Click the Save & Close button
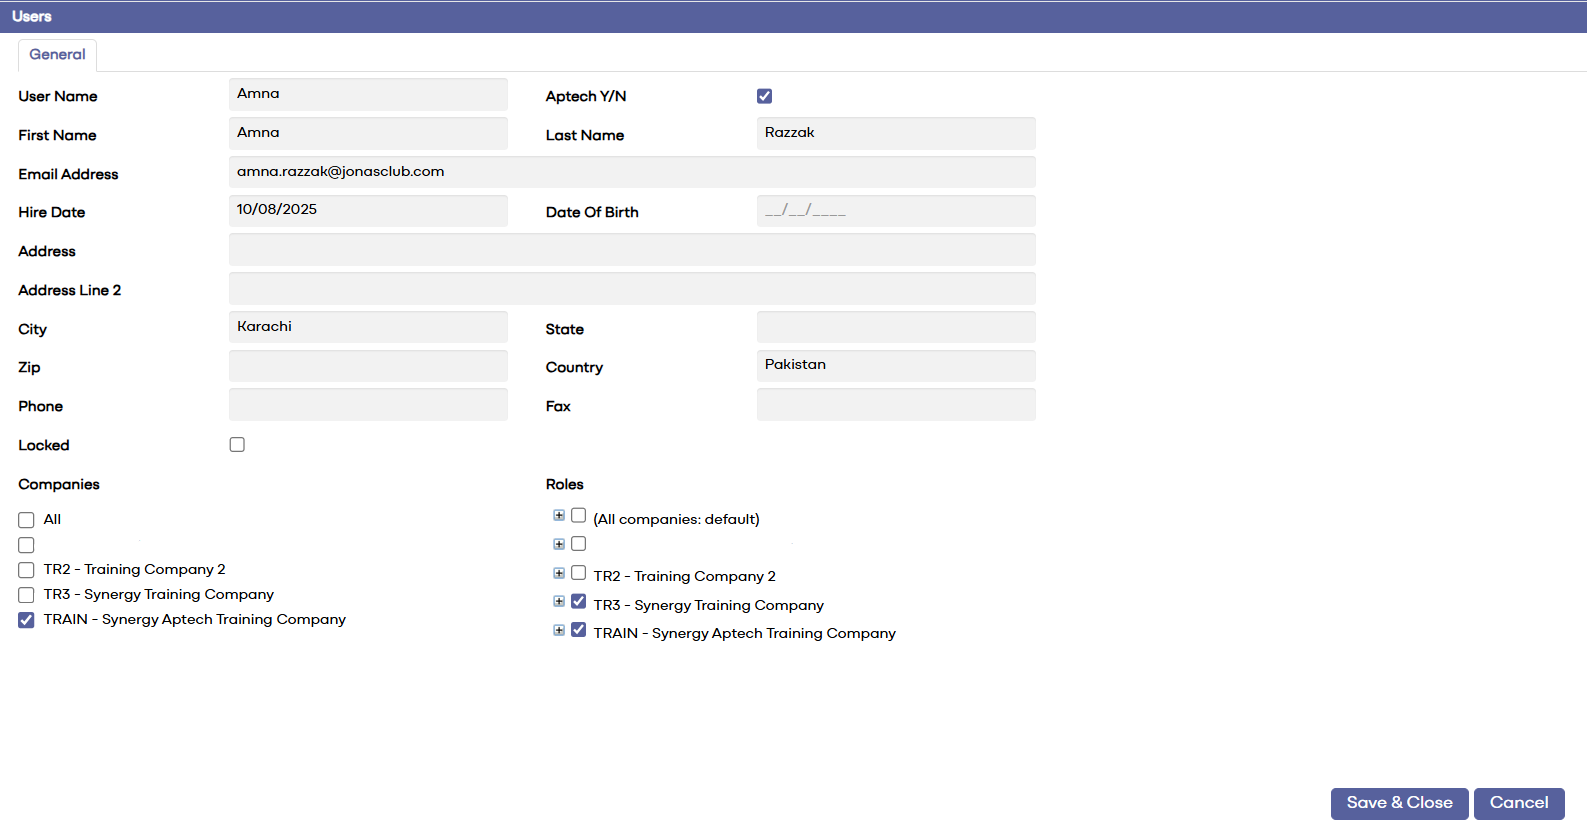Image resolution: width=1587 pixels, height=825 pixels. click(1399, 803)
